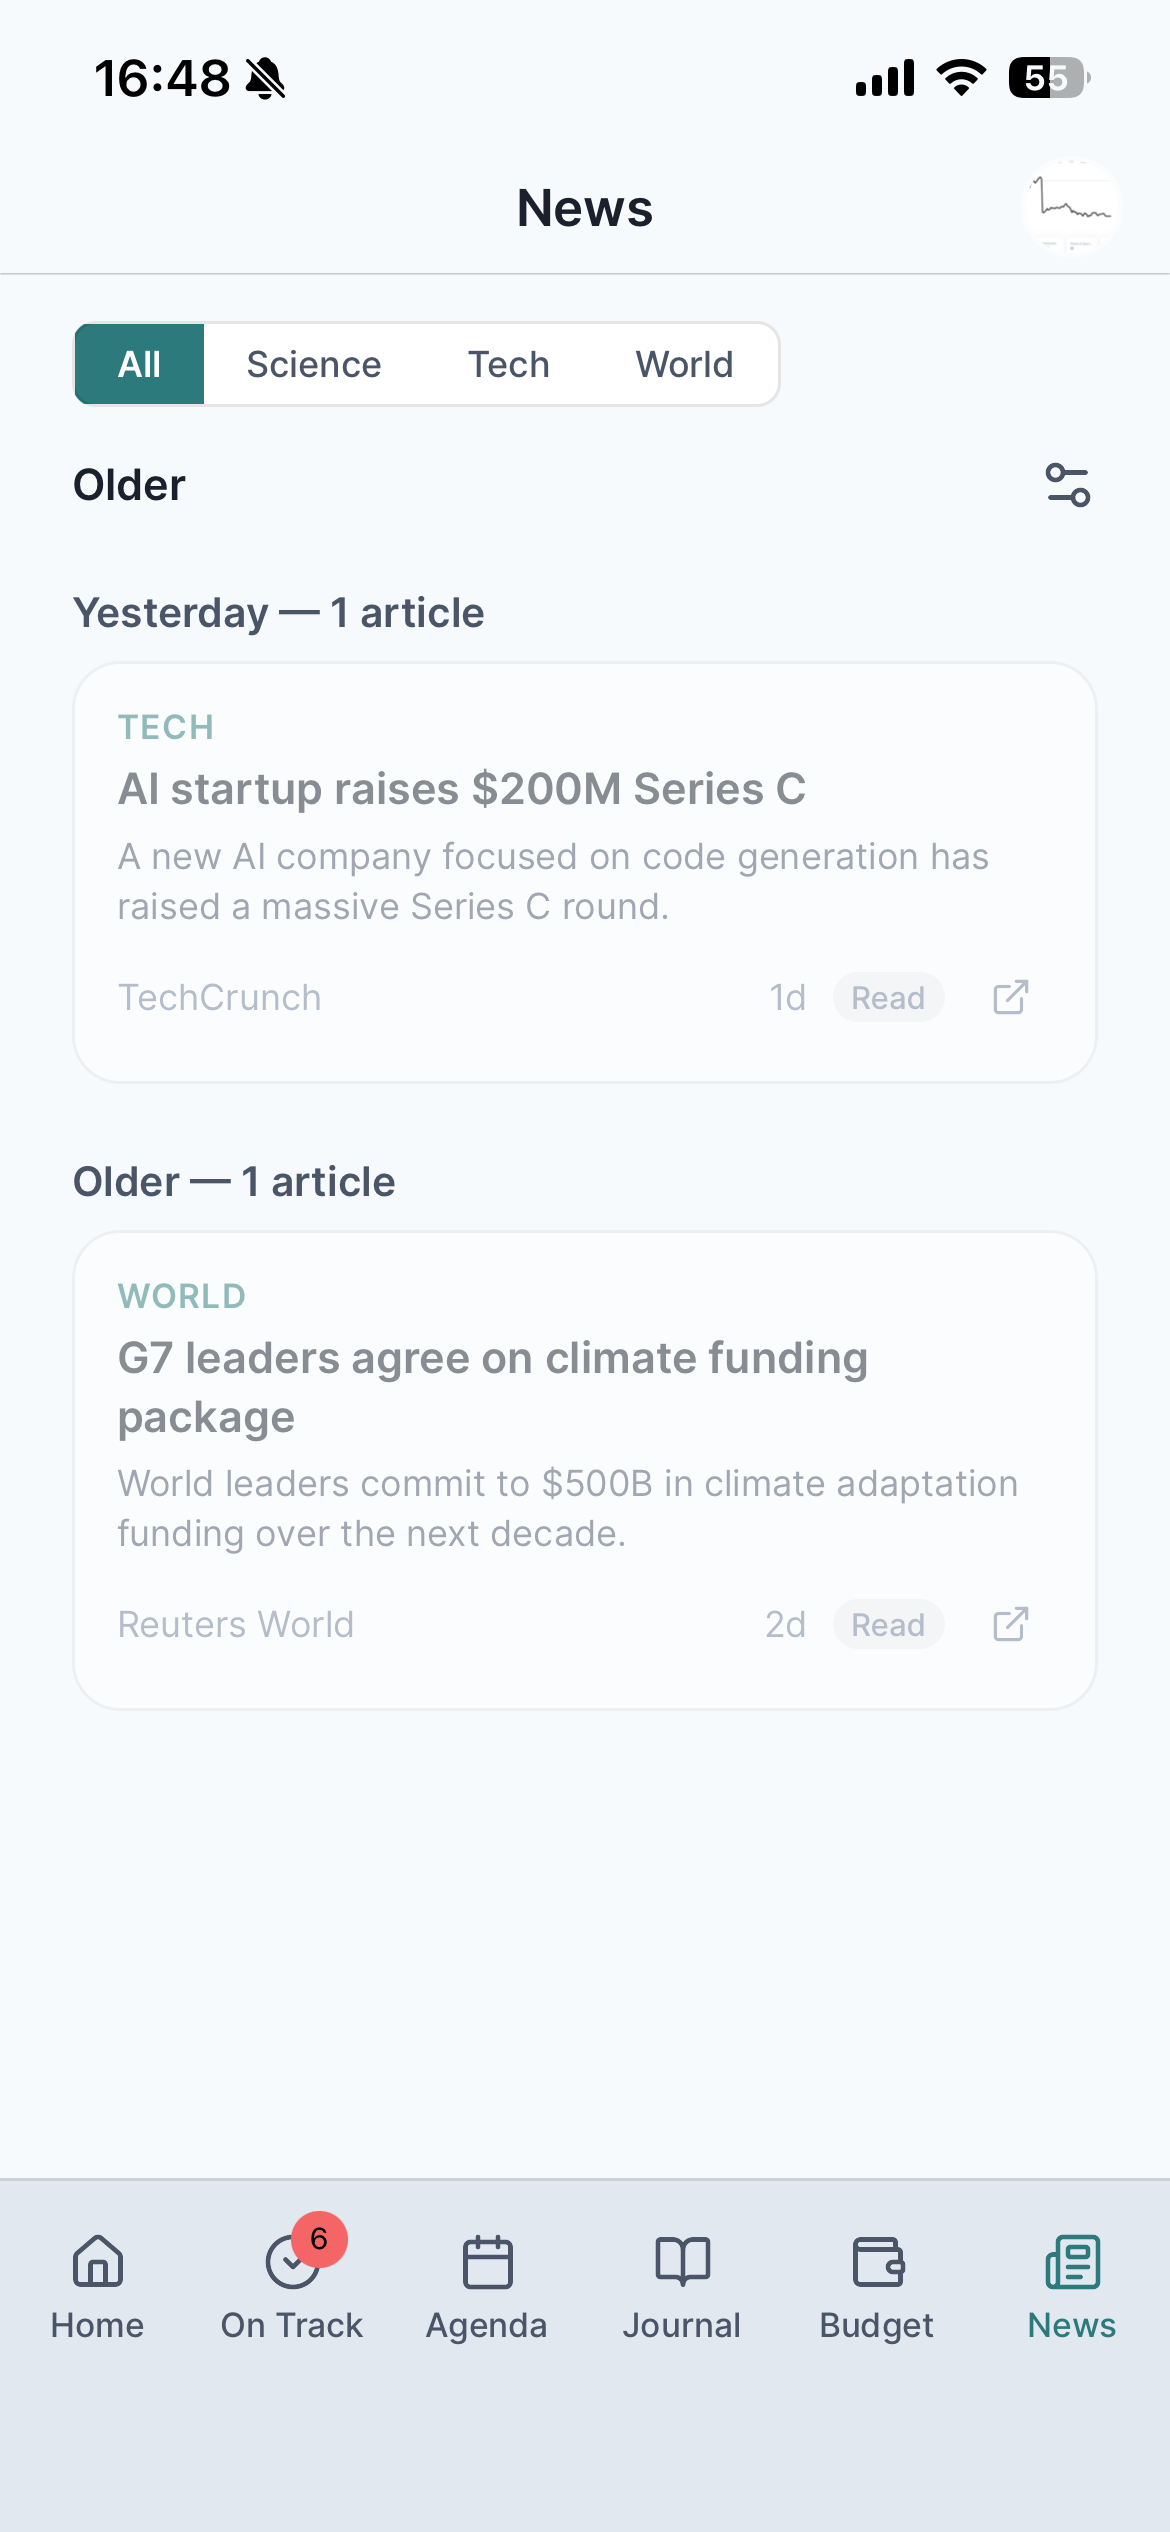The width and height of the screenshot is (1170, 2532).
Task: Select the All news filter
Action: pos(139,364)
